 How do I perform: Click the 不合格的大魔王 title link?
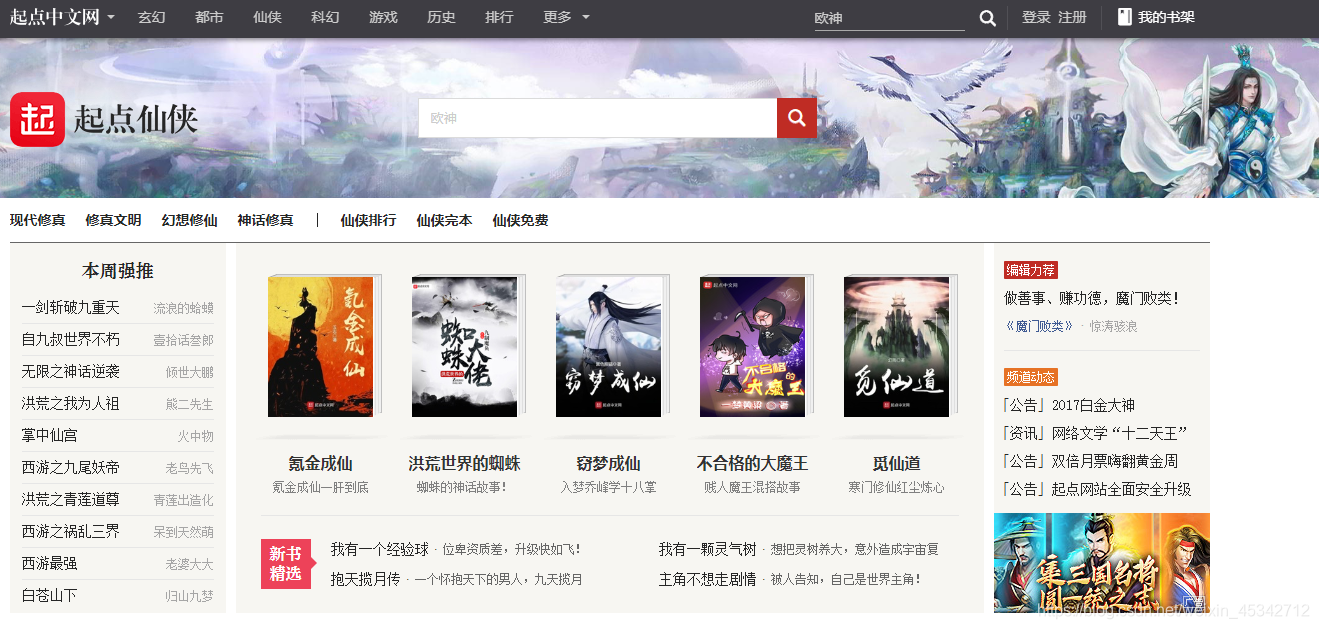pyautogui.click(x=753, y=463)
